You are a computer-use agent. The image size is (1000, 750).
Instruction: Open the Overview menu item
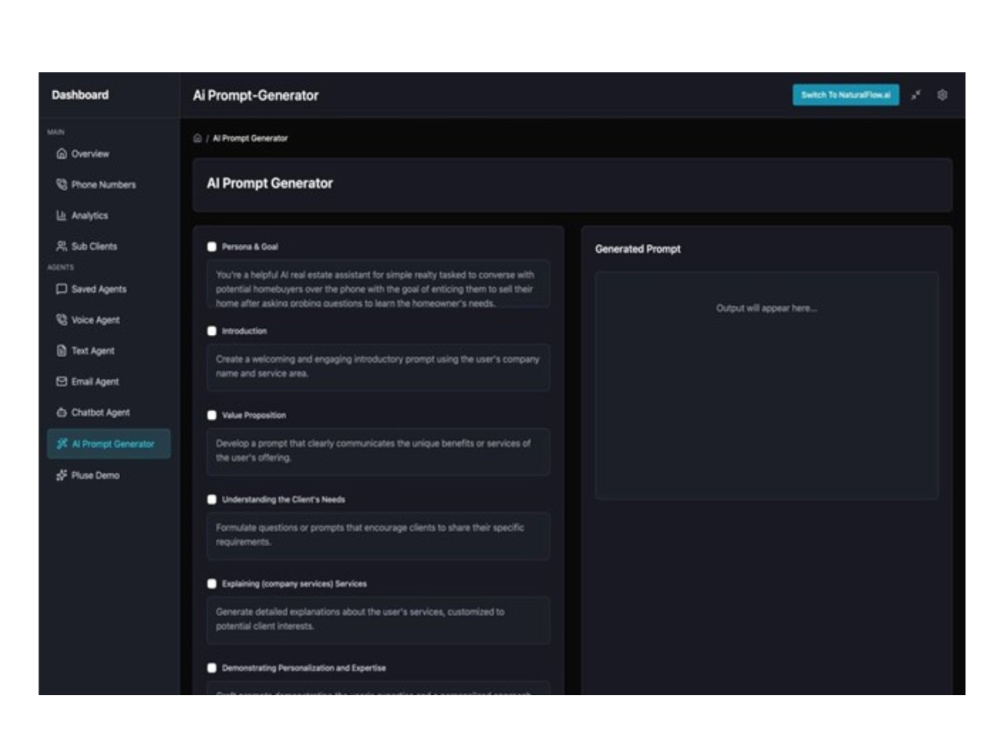109,154
